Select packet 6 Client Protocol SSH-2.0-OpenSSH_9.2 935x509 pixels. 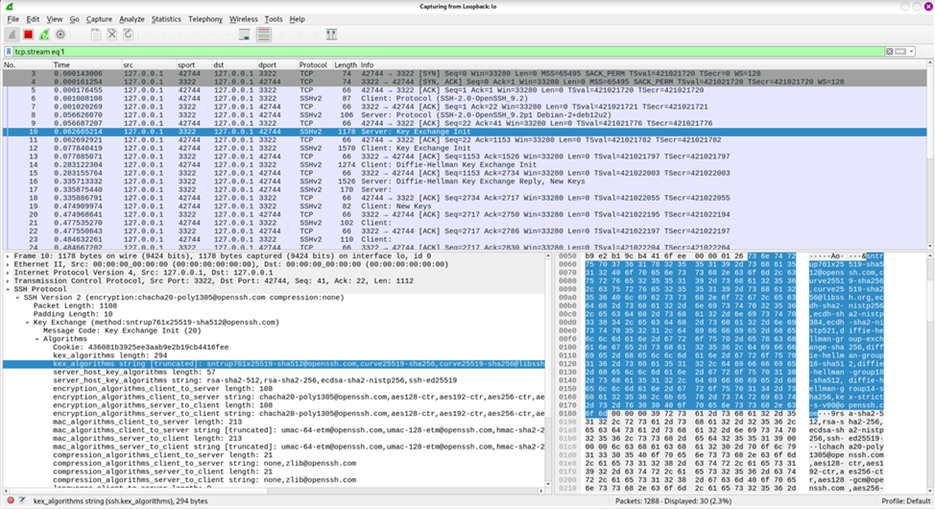point(465,98)
